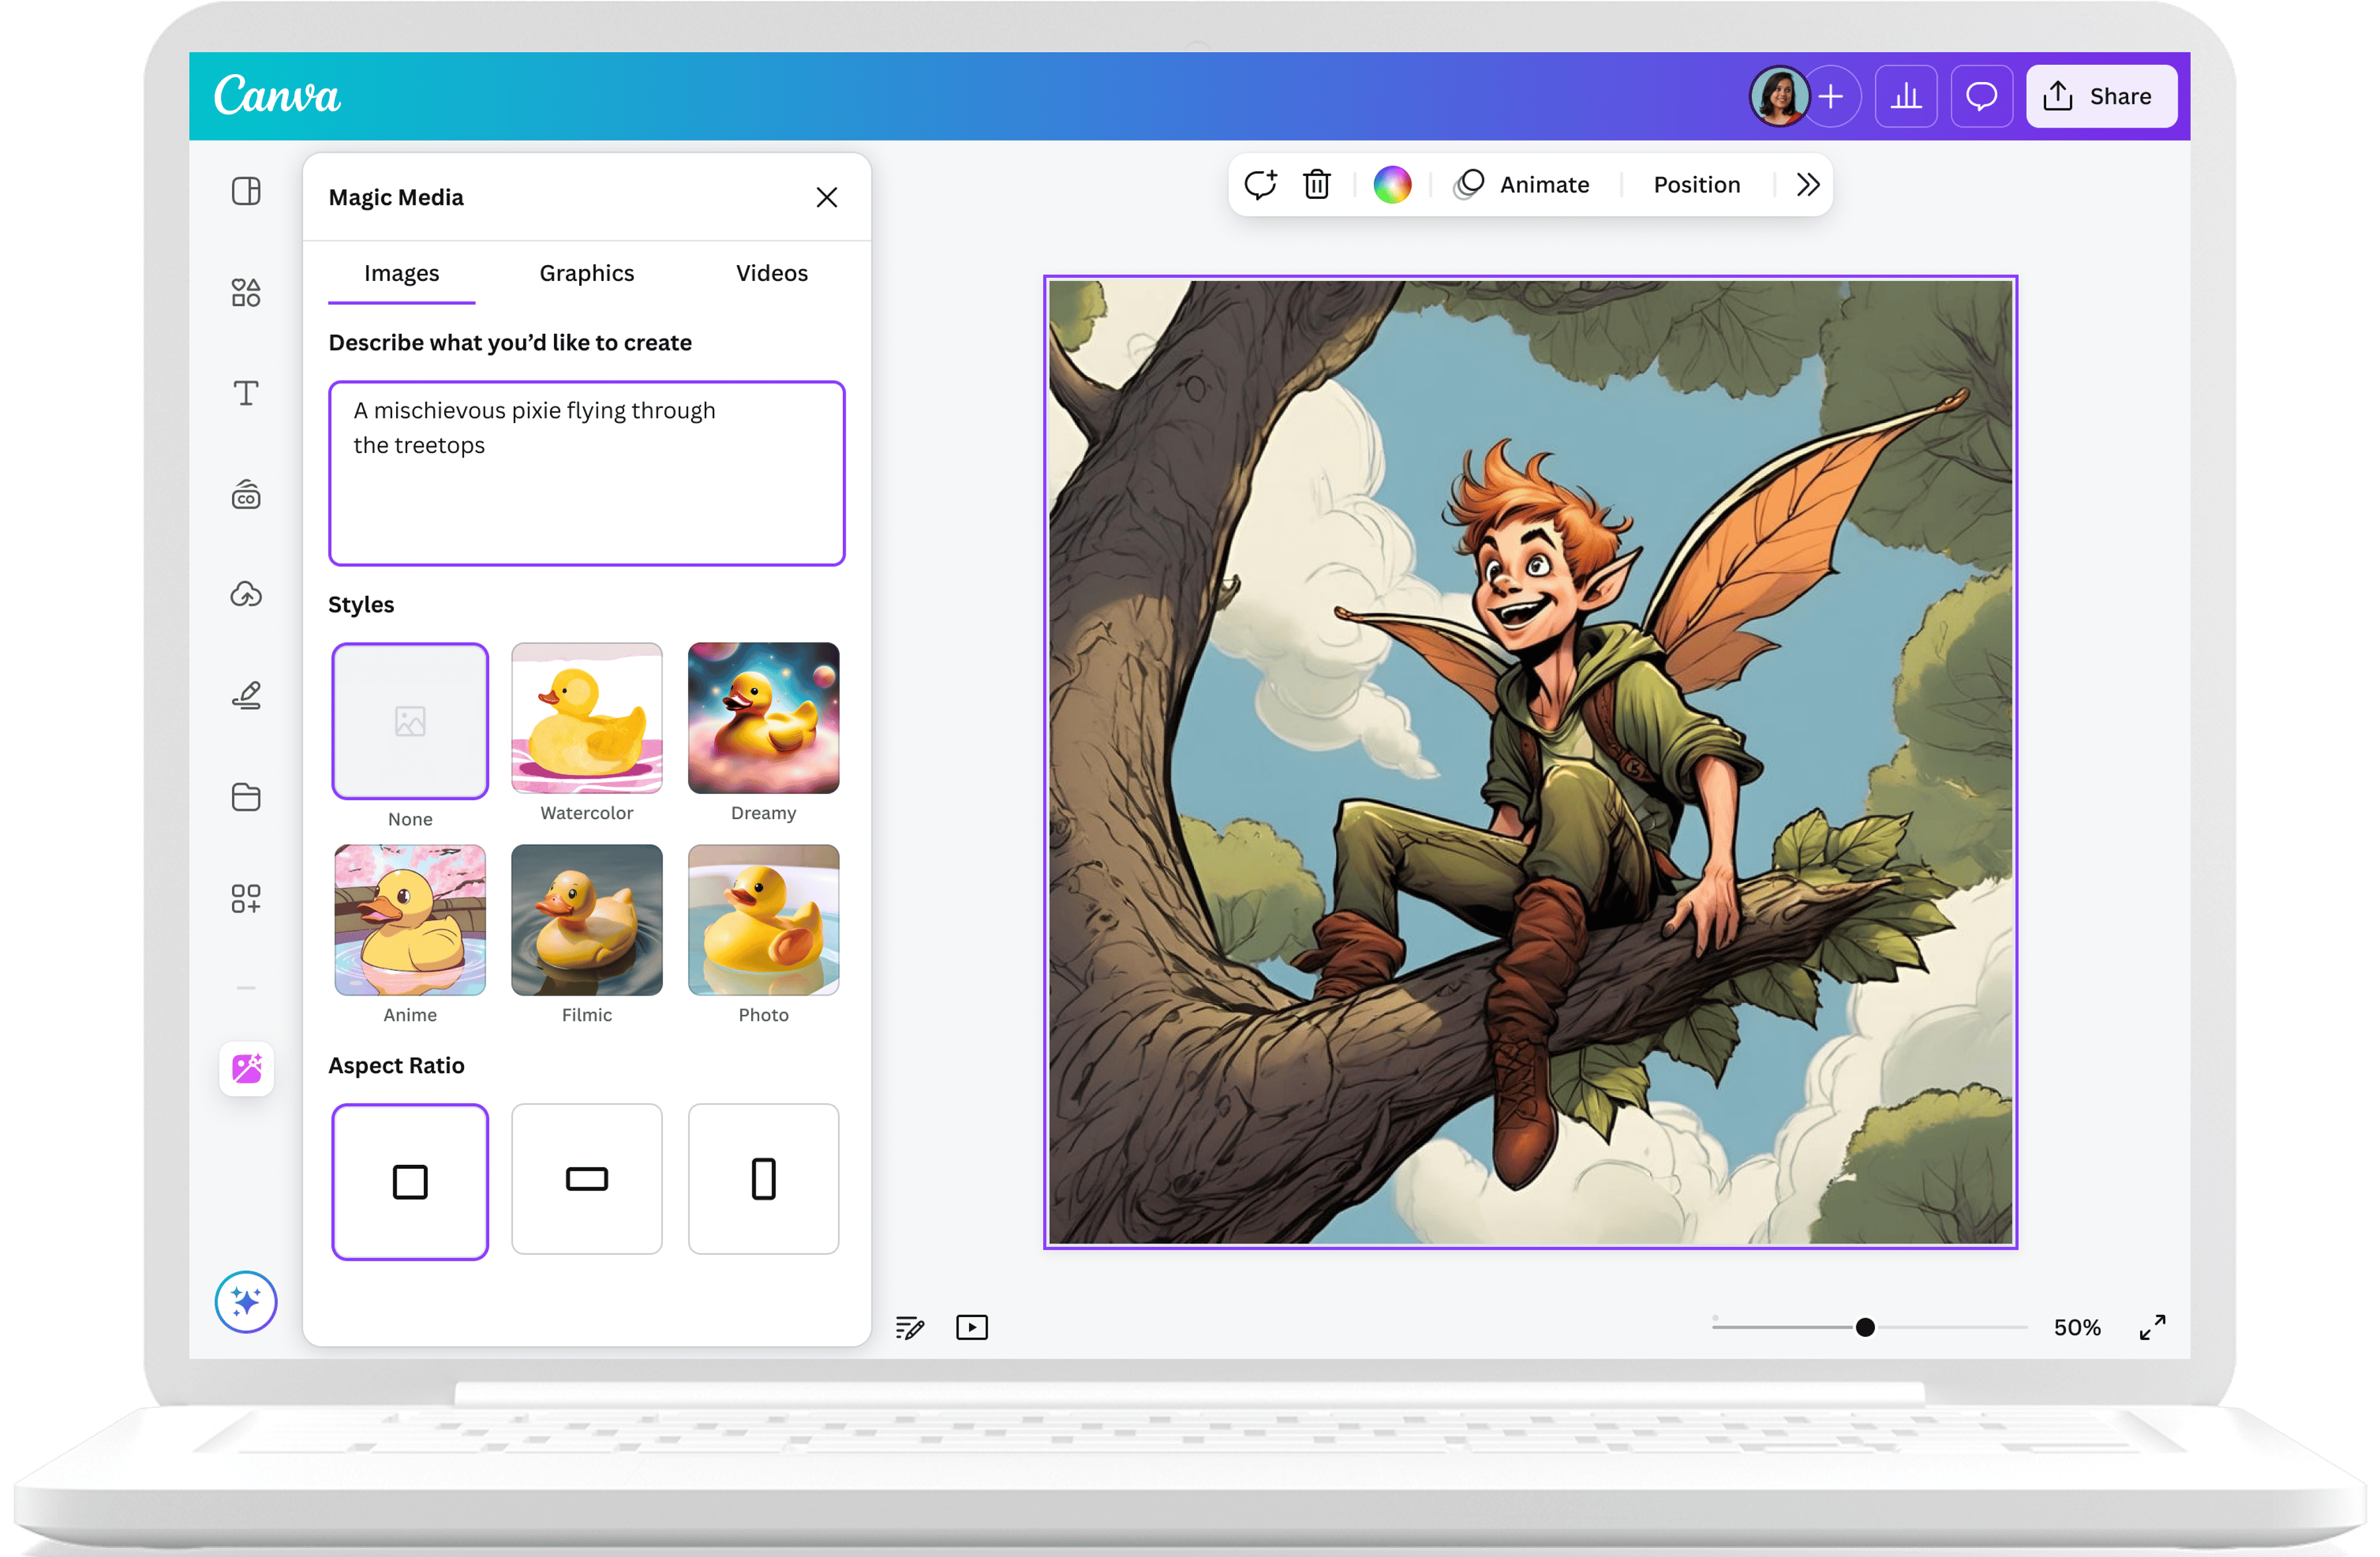Click the presentation play icon
This screenshot has height=1557, width=2380.
pyautogui.click(x=972, y=1327)
